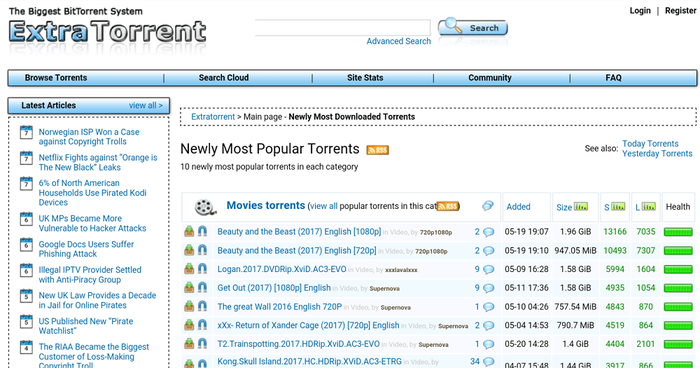700x368 pixels.
Task: Open xXx- Return of Xander Cage torrent
Action: point(308,325)
